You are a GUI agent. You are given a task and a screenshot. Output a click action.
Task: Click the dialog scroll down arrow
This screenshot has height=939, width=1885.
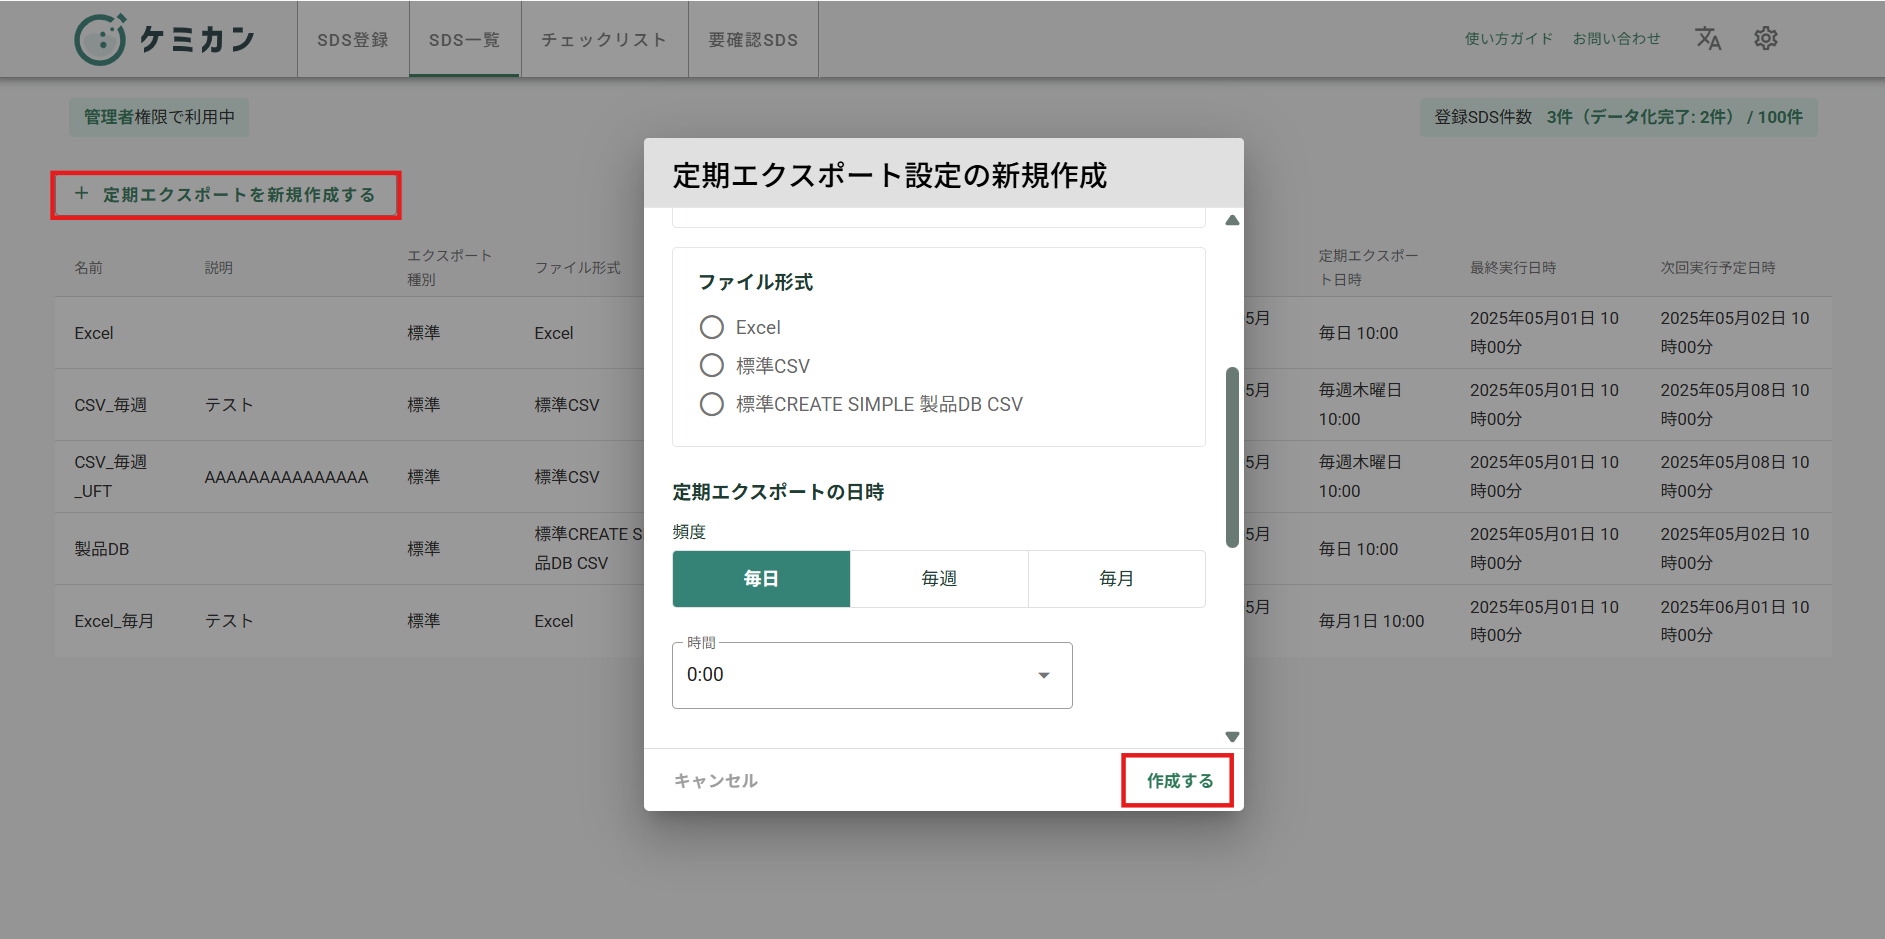click(x=1232, y=737)
